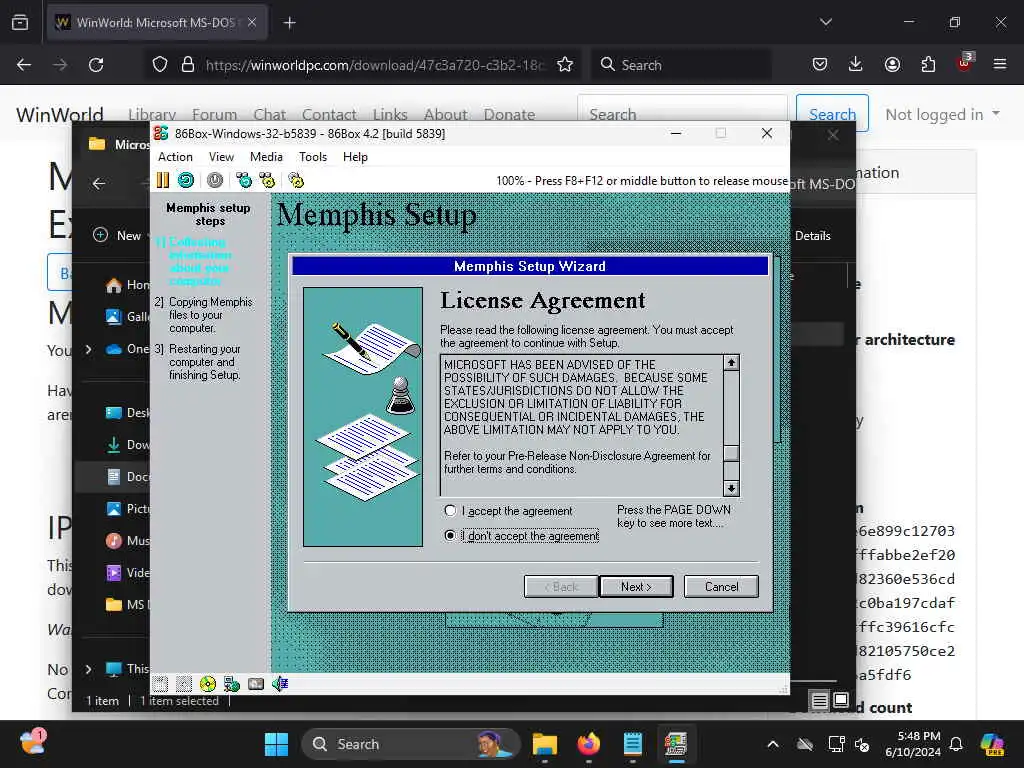Click the license text scroll up arrow
The width and height of the screenshot is (1024, 768).
click(731, 362)
